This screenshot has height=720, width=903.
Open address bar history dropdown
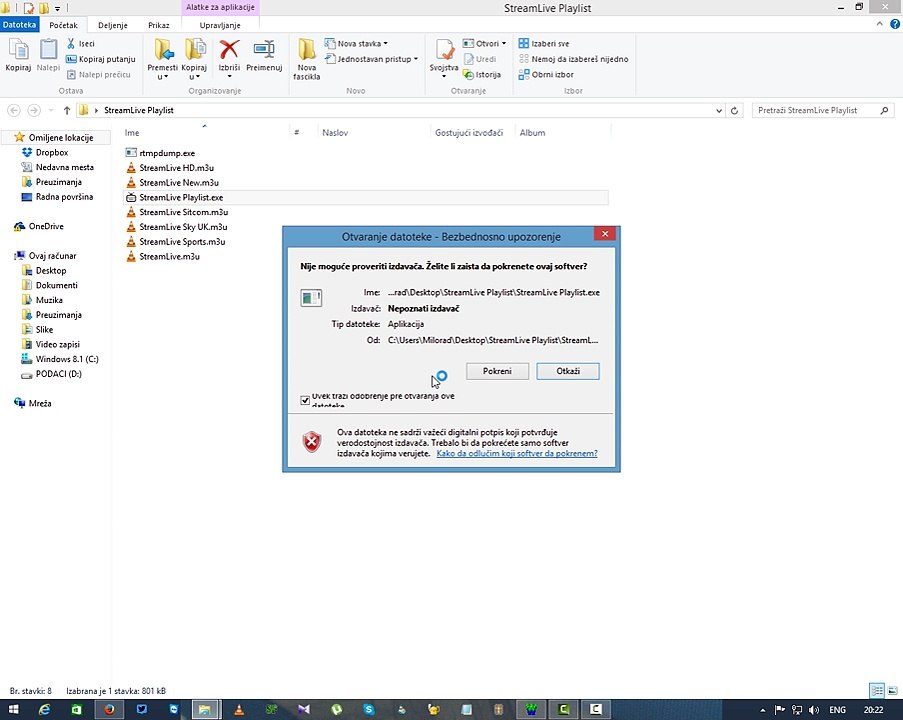(719, 111)
